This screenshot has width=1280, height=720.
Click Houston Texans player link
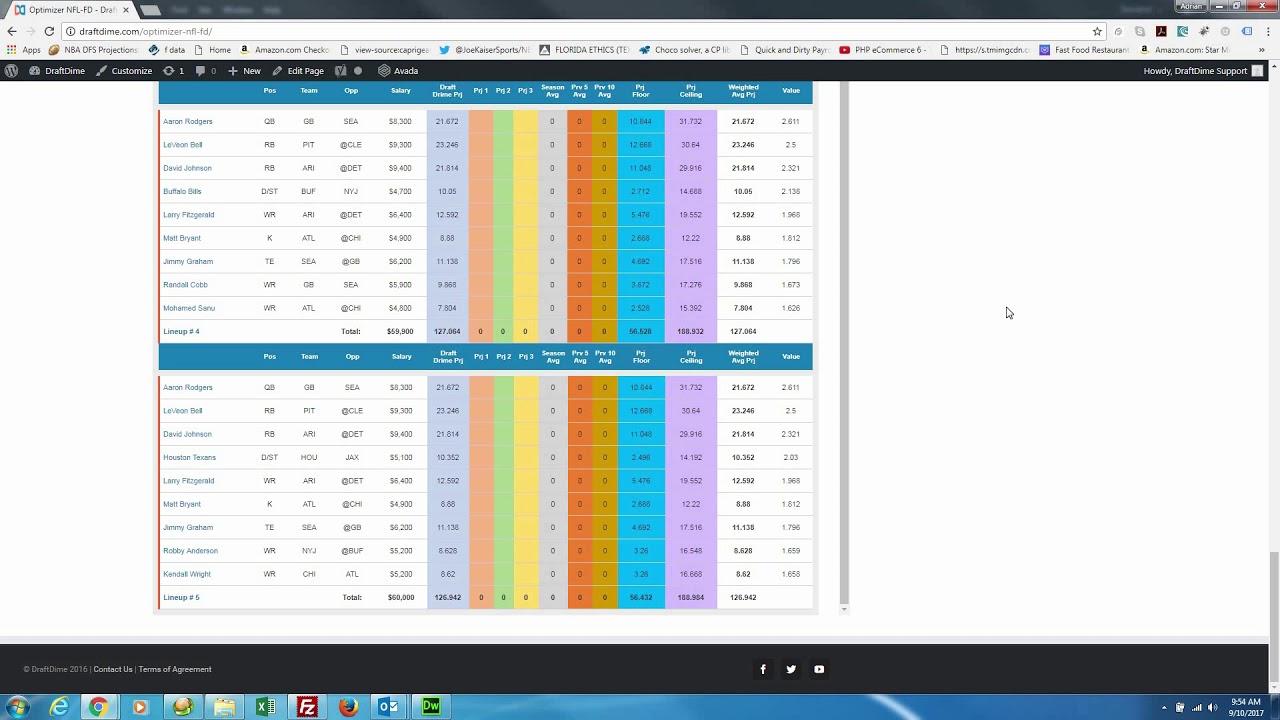(x=189, y=457)
